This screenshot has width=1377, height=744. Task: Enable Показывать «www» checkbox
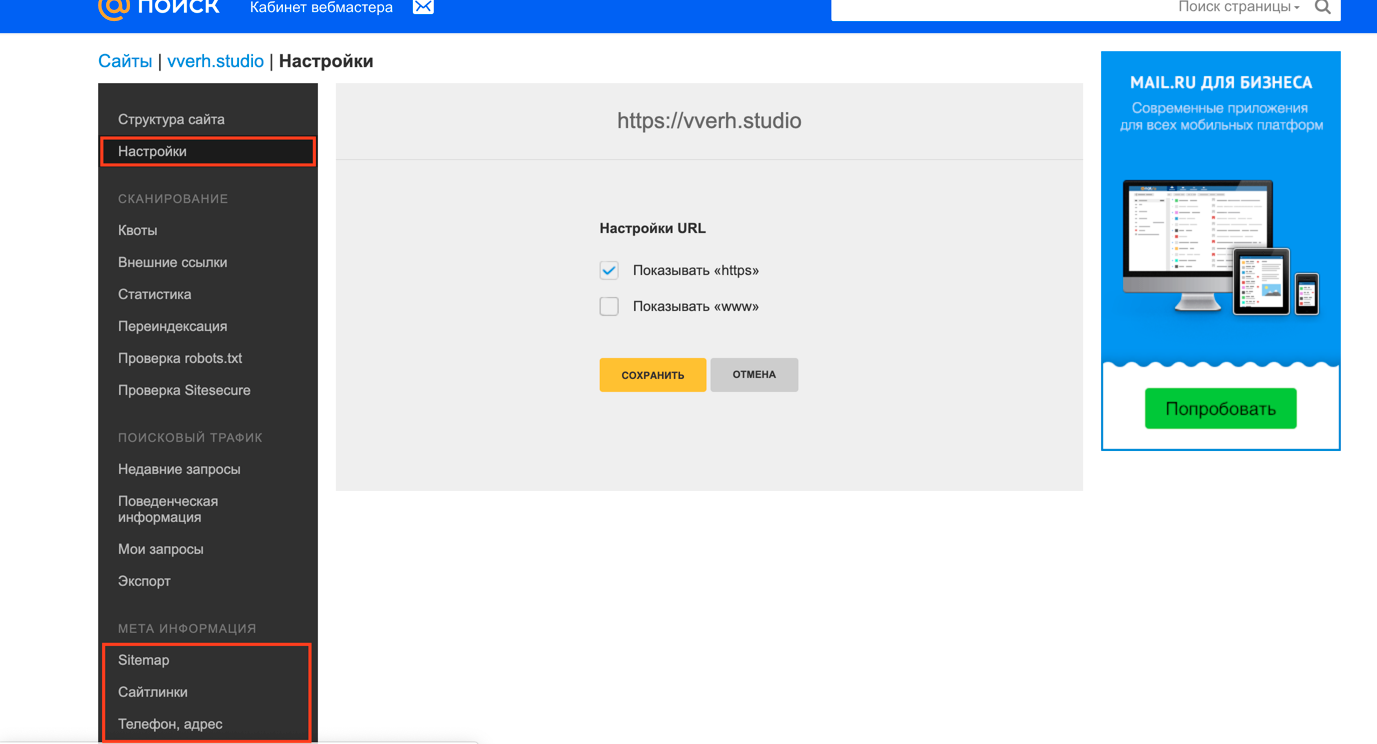[609, 306]
